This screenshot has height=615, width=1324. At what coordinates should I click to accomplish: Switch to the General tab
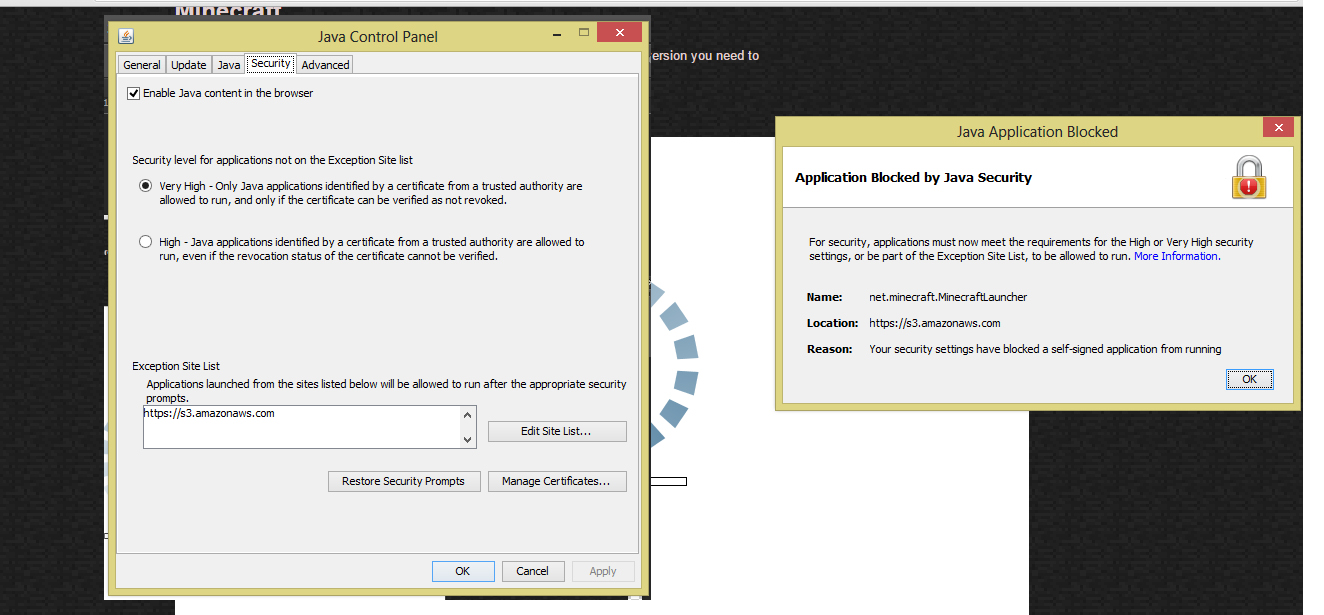click(x=142, y=65)
